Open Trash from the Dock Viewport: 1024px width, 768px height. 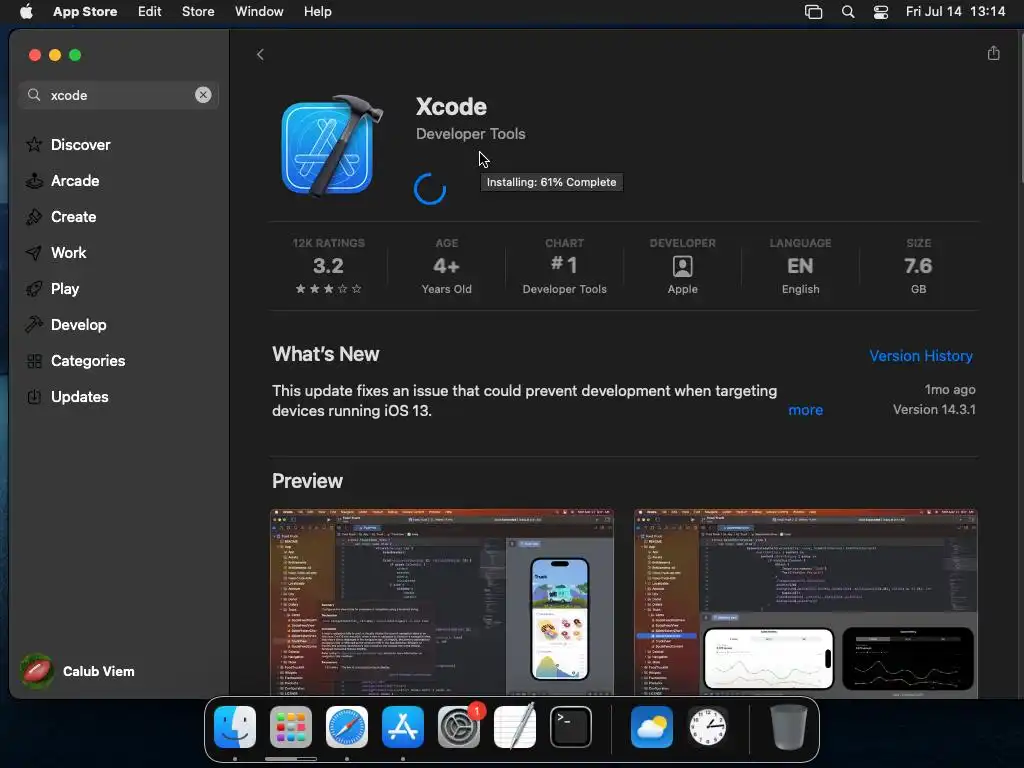(x=788, y=727)
